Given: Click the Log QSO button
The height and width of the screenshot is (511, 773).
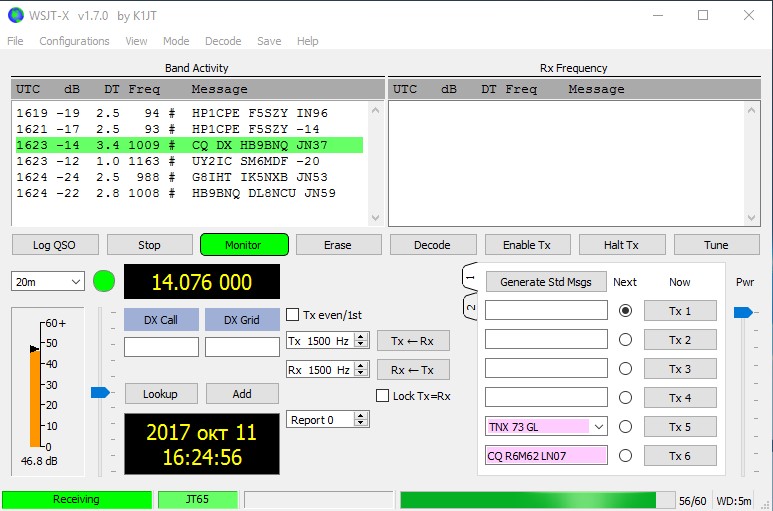Looking at the screenshot, I should pos(55,245).
